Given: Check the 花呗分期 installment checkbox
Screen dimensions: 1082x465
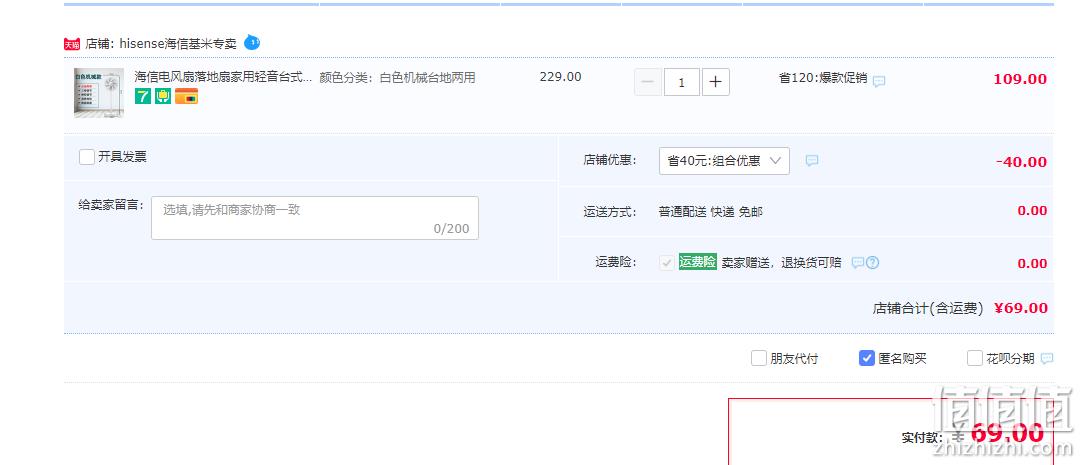Looking at the screenshot, I should click(974, 358).
